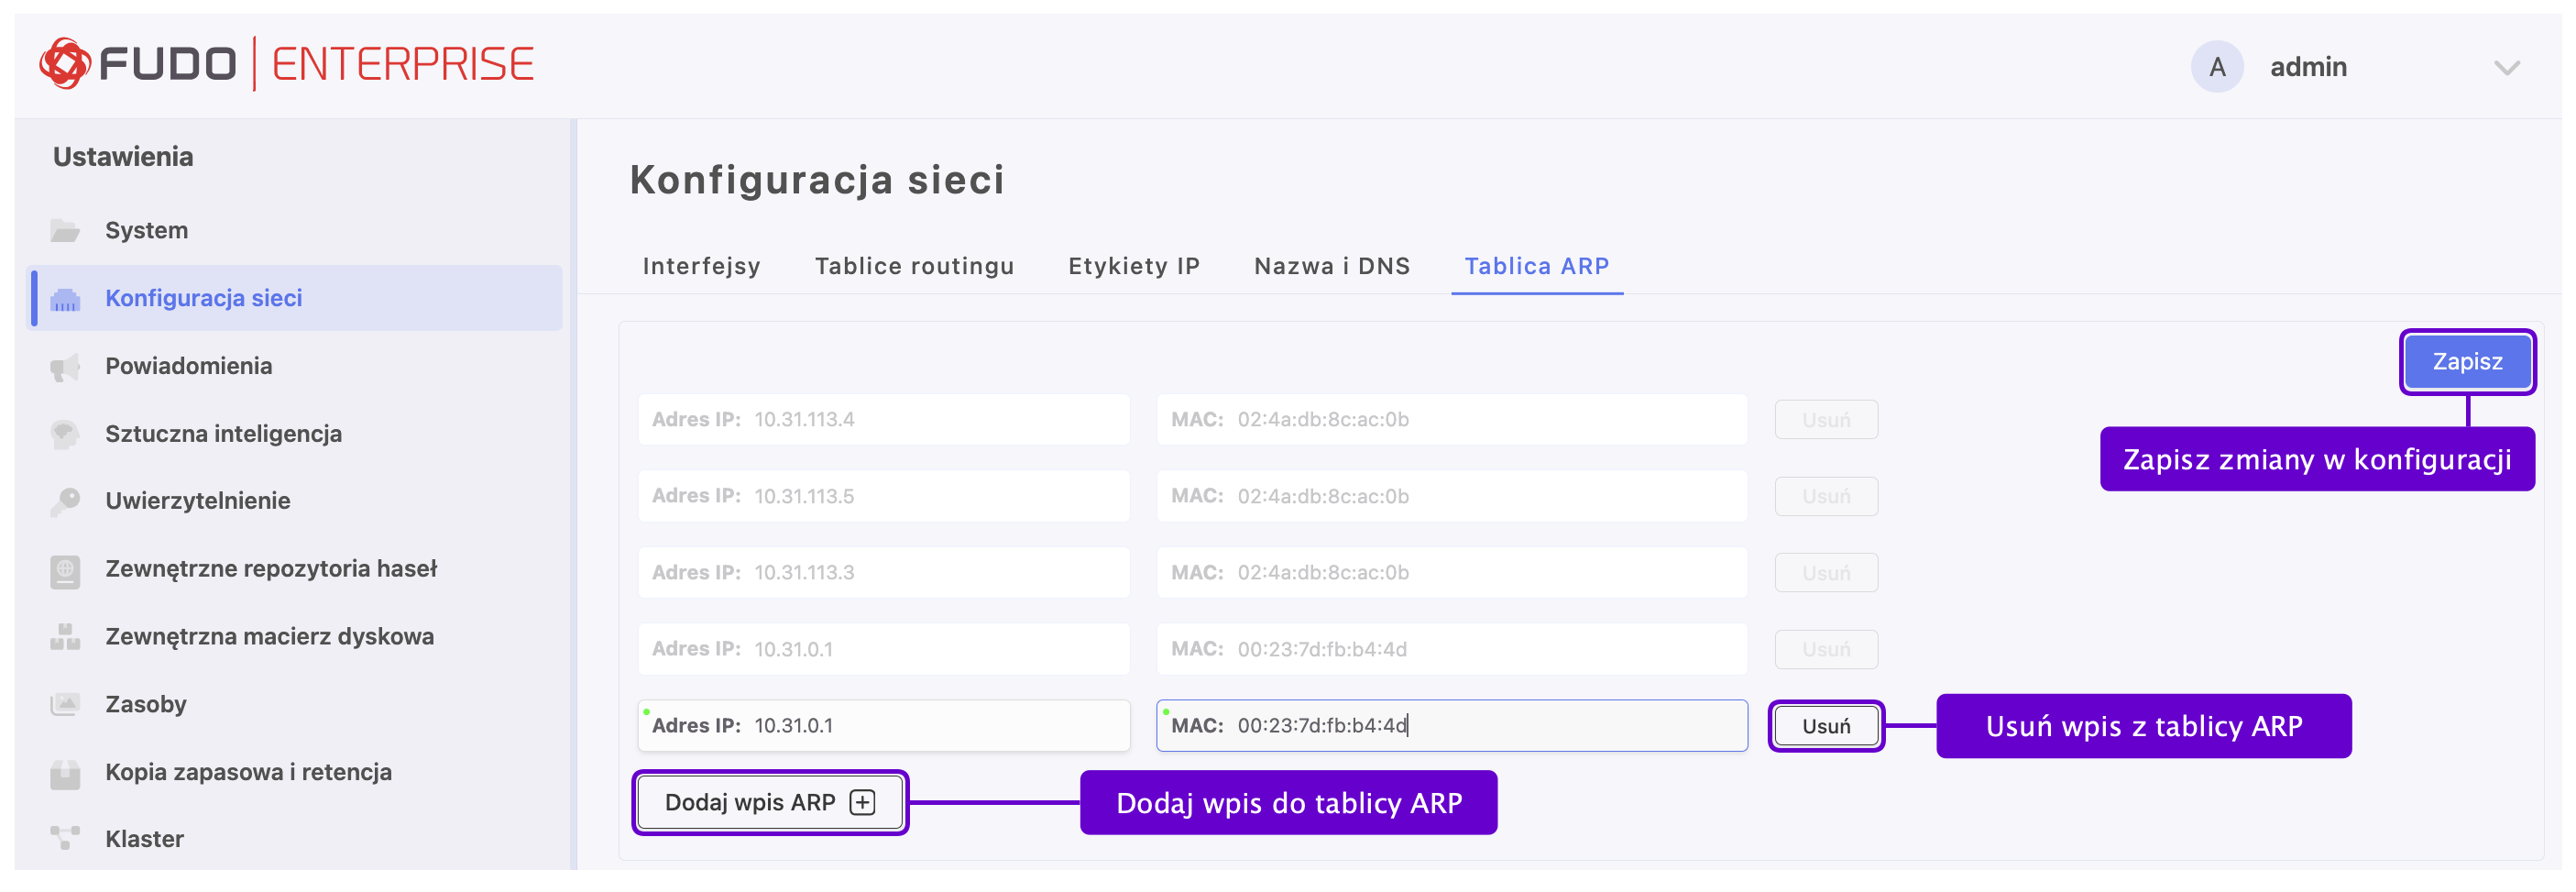Click the Uwierzytelnienie key icon
Viewport: 2576px width, 892px height.
click(x=65, y=501)
